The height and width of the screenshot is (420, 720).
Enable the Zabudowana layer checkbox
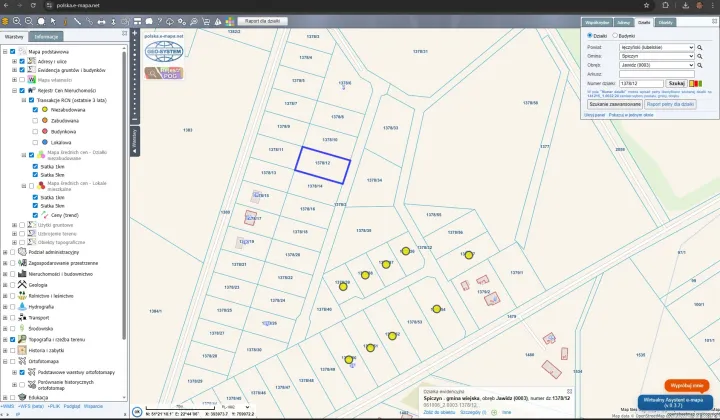35,119
